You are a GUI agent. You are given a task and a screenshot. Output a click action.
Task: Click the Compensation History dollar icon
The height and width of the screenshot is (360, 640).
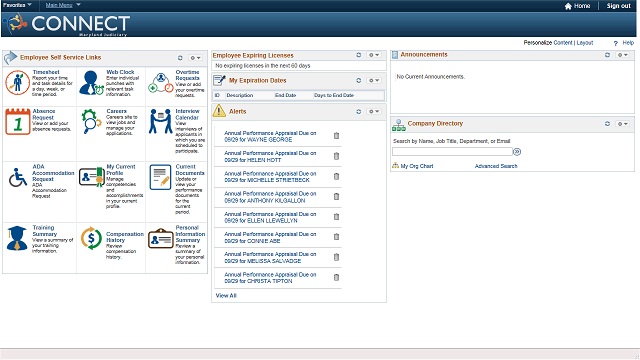pos(91,238)
